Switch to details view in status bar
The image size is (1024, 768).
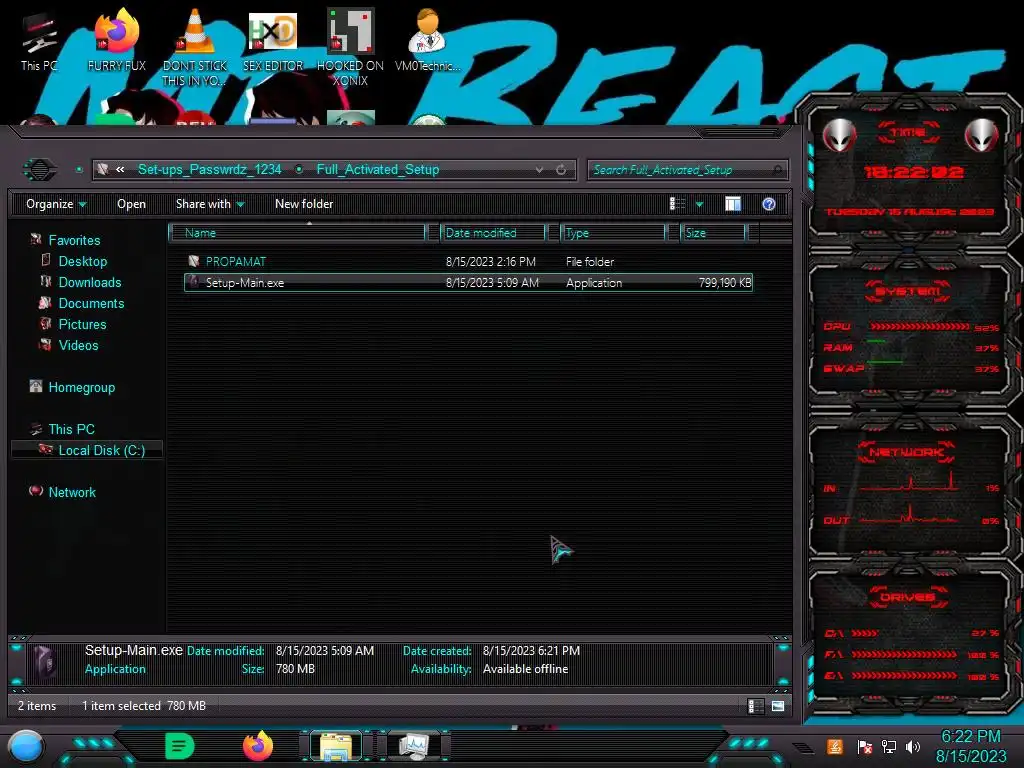click(x=756, y=706)
